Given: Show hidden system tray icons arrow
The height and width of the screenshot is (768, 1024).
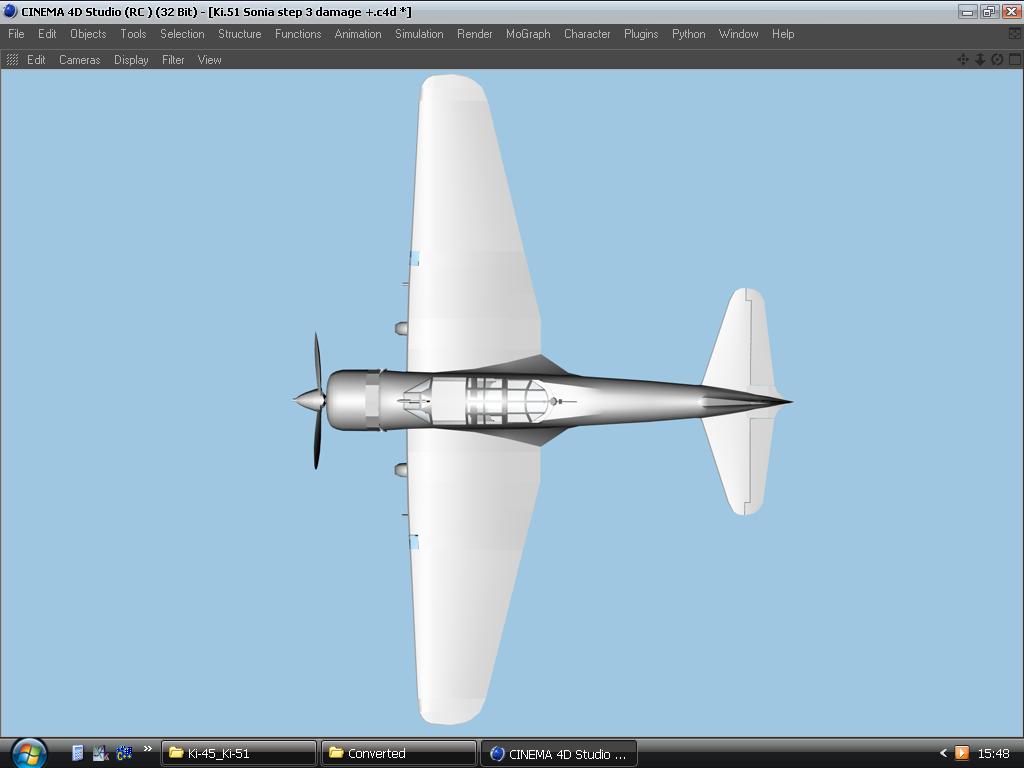Looking at the screenshot, I should pyautogui.click(x=942, y=753).
